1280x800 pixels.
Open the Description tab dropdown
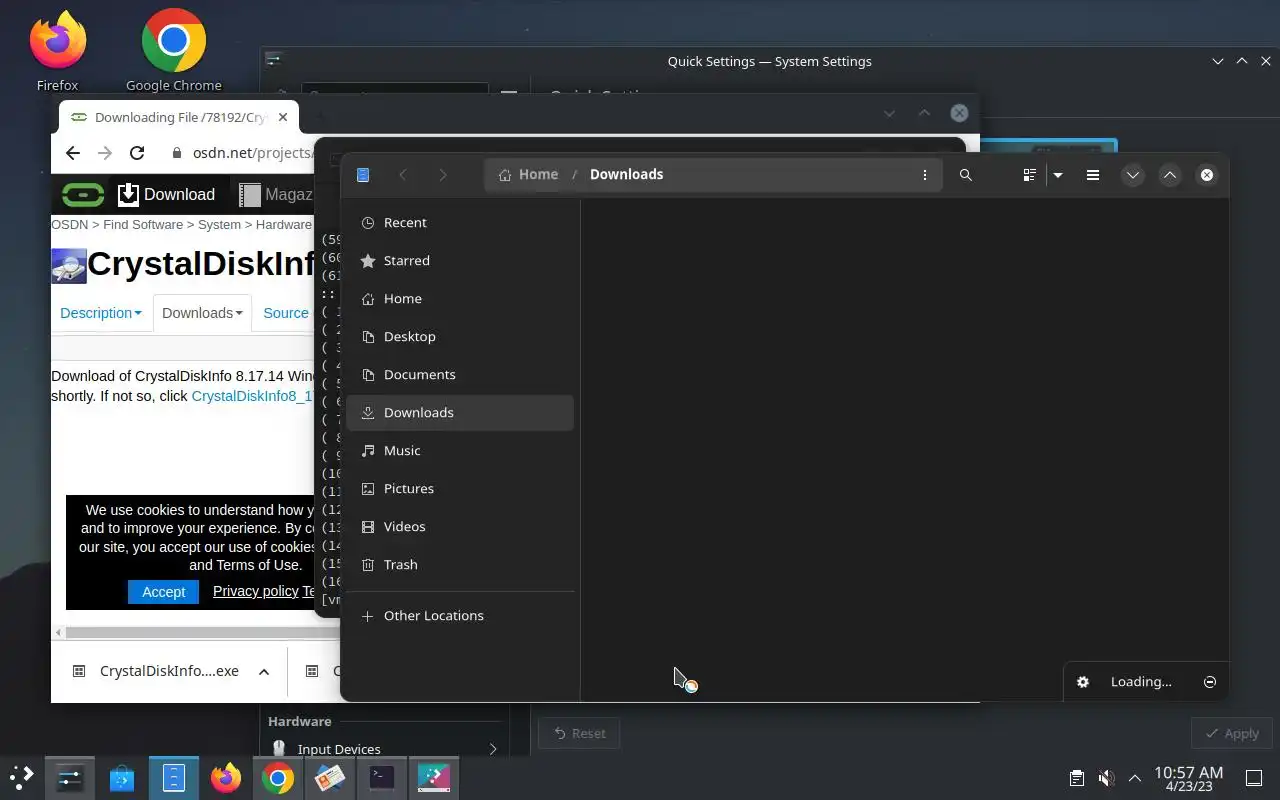click(x=101, y=313)
